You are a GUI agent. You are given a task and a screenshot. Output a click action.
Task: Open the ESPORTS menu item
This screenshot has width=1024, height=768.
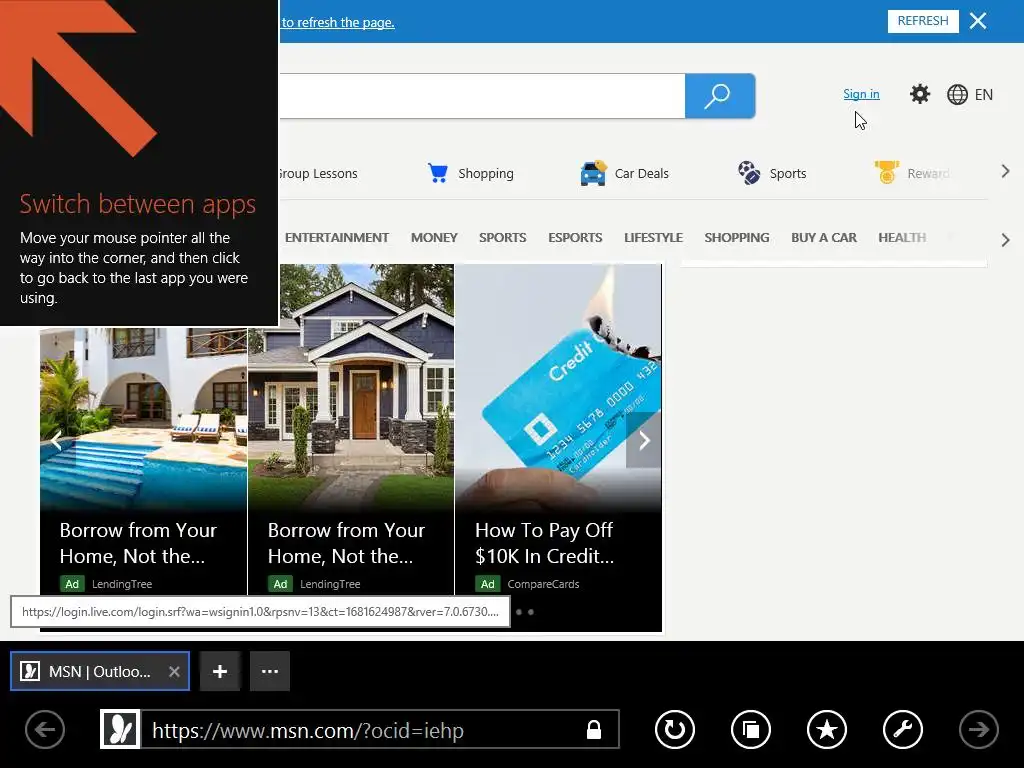575,238
